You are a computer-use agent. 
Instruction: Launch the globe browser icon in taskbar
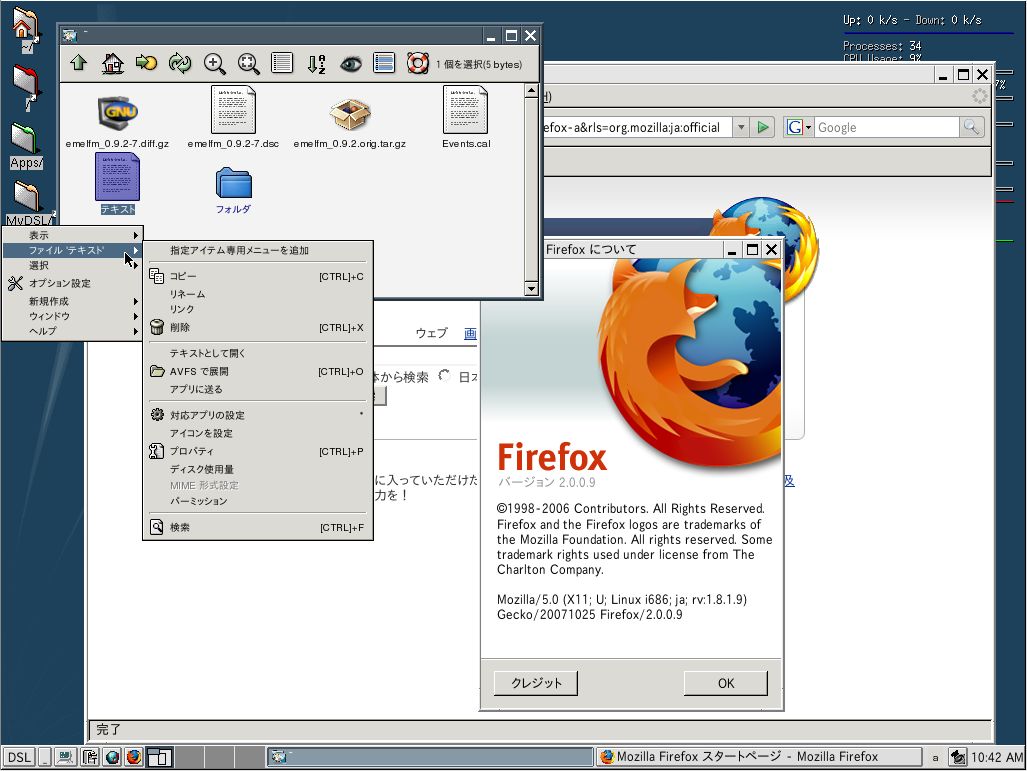coord(113,757)
